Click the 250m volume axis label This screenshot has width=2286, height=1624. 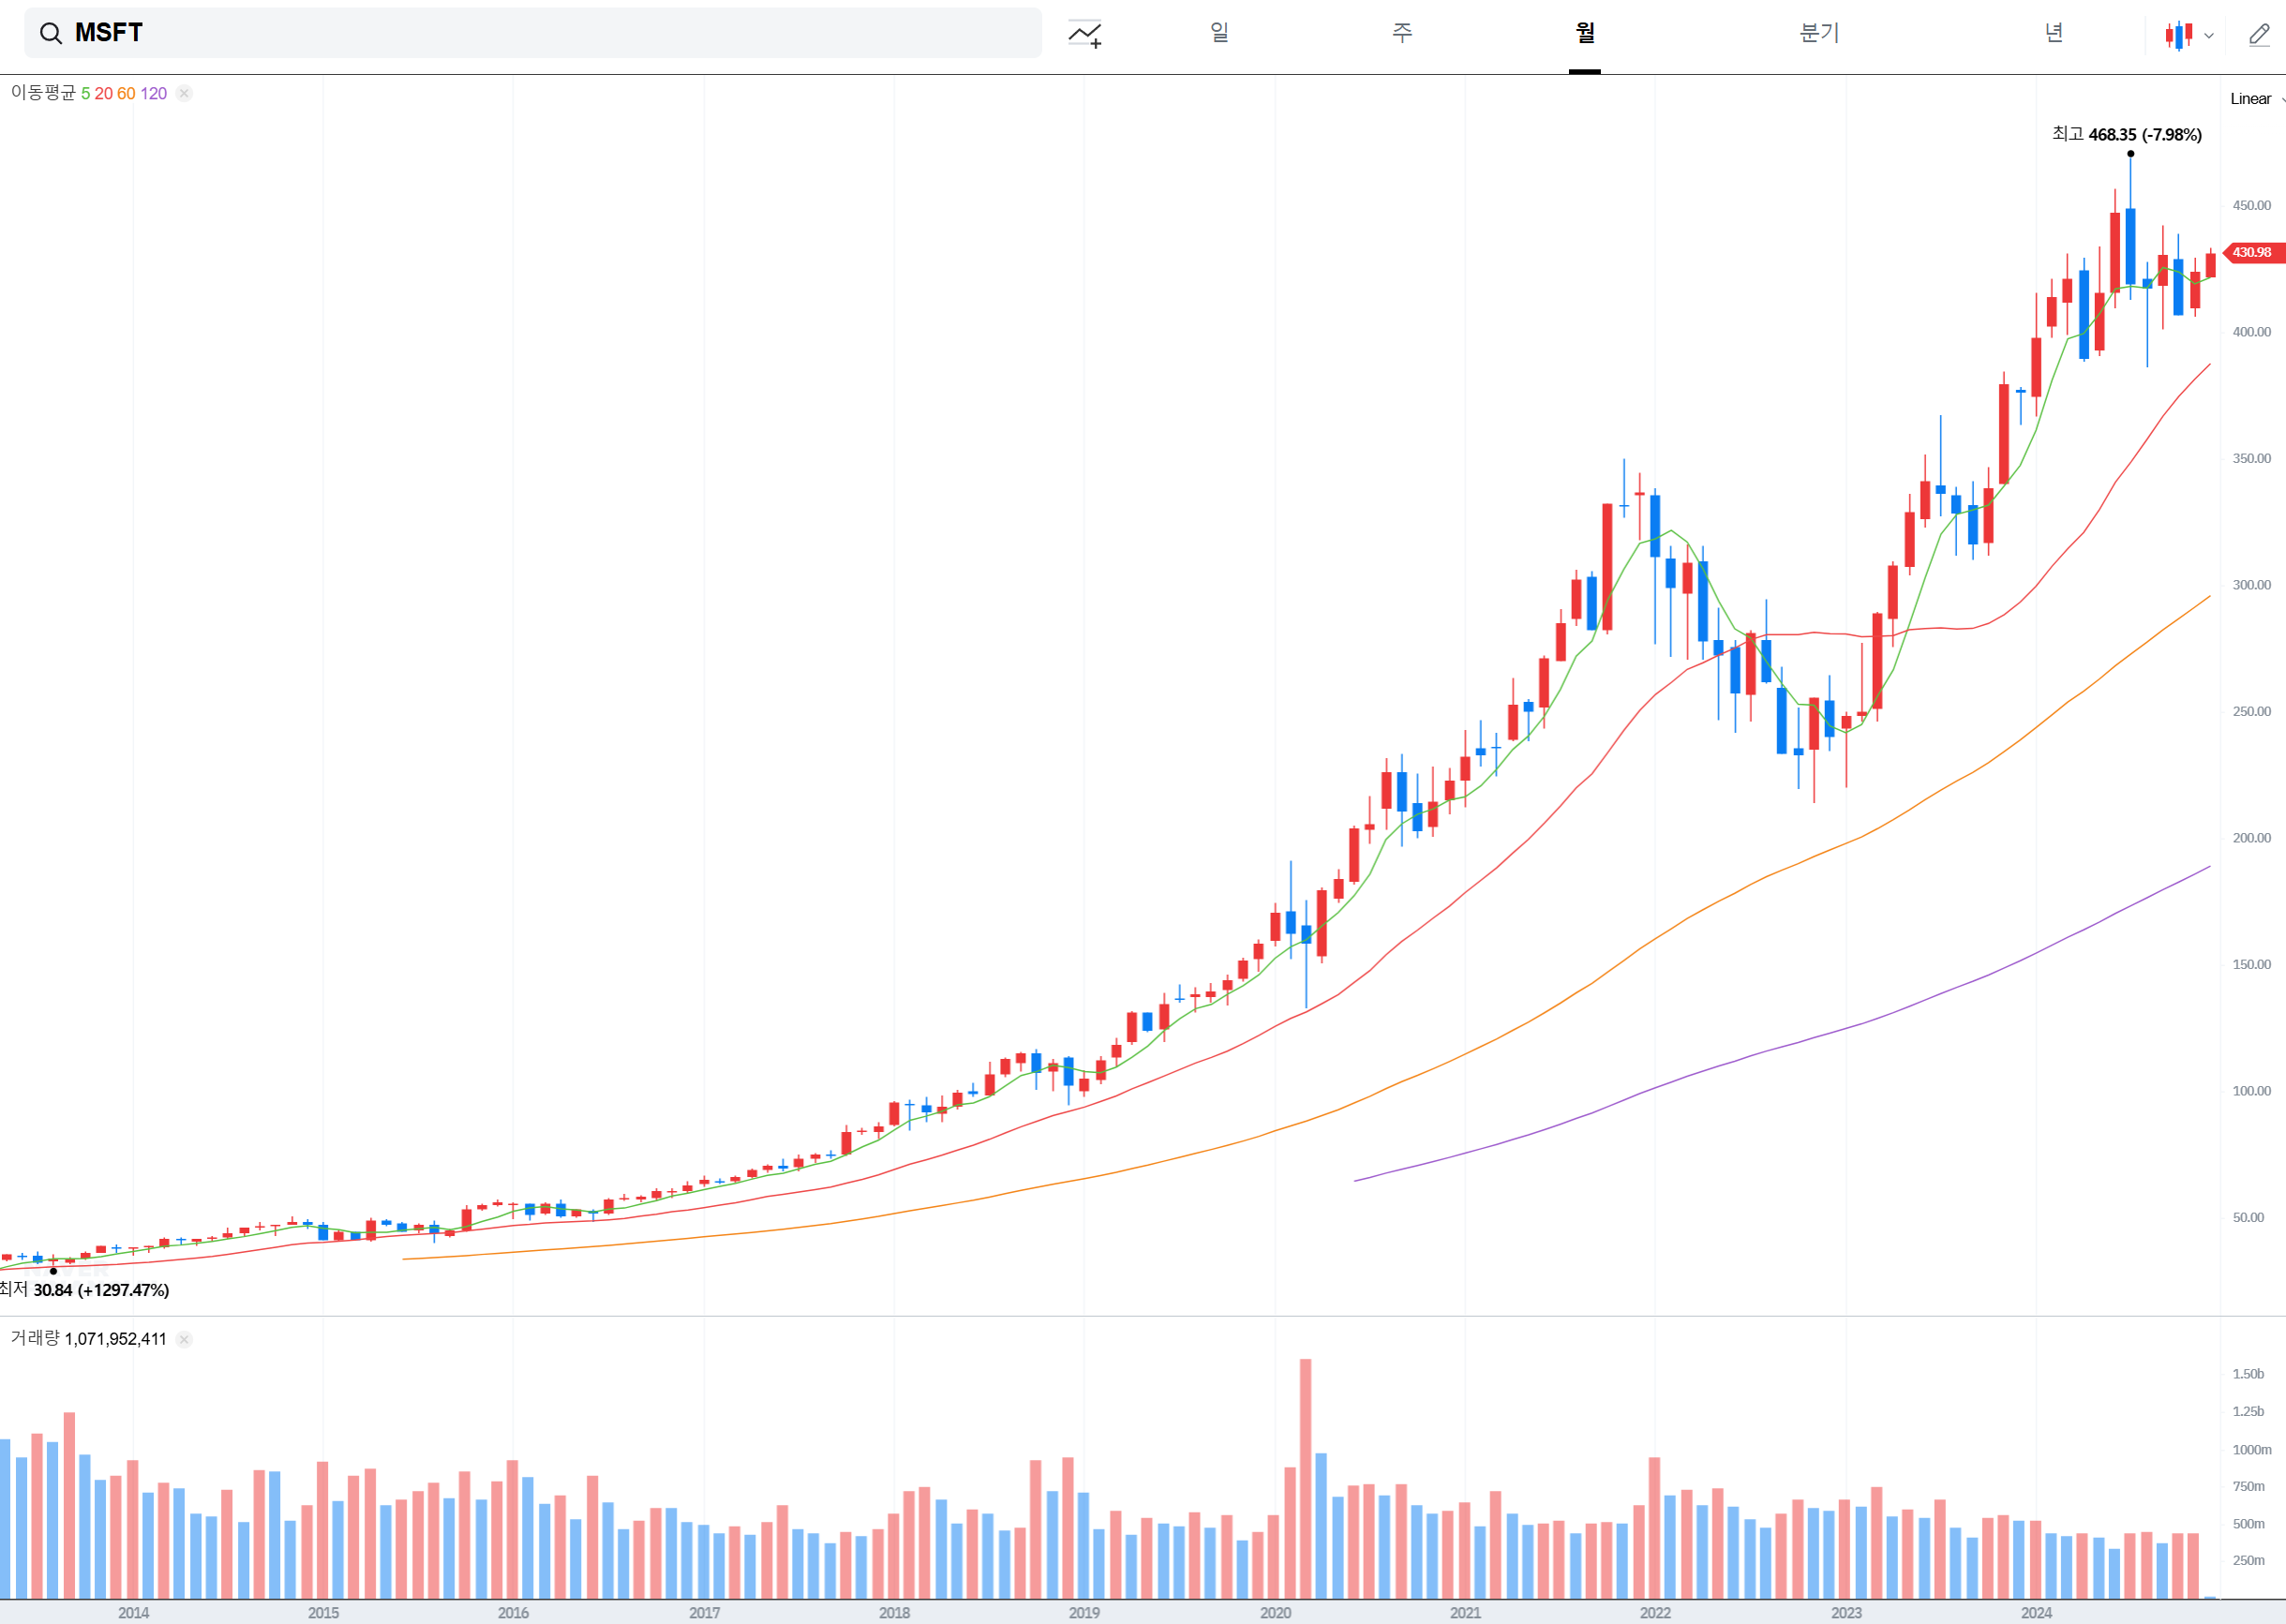(x=2249, y=1560)
